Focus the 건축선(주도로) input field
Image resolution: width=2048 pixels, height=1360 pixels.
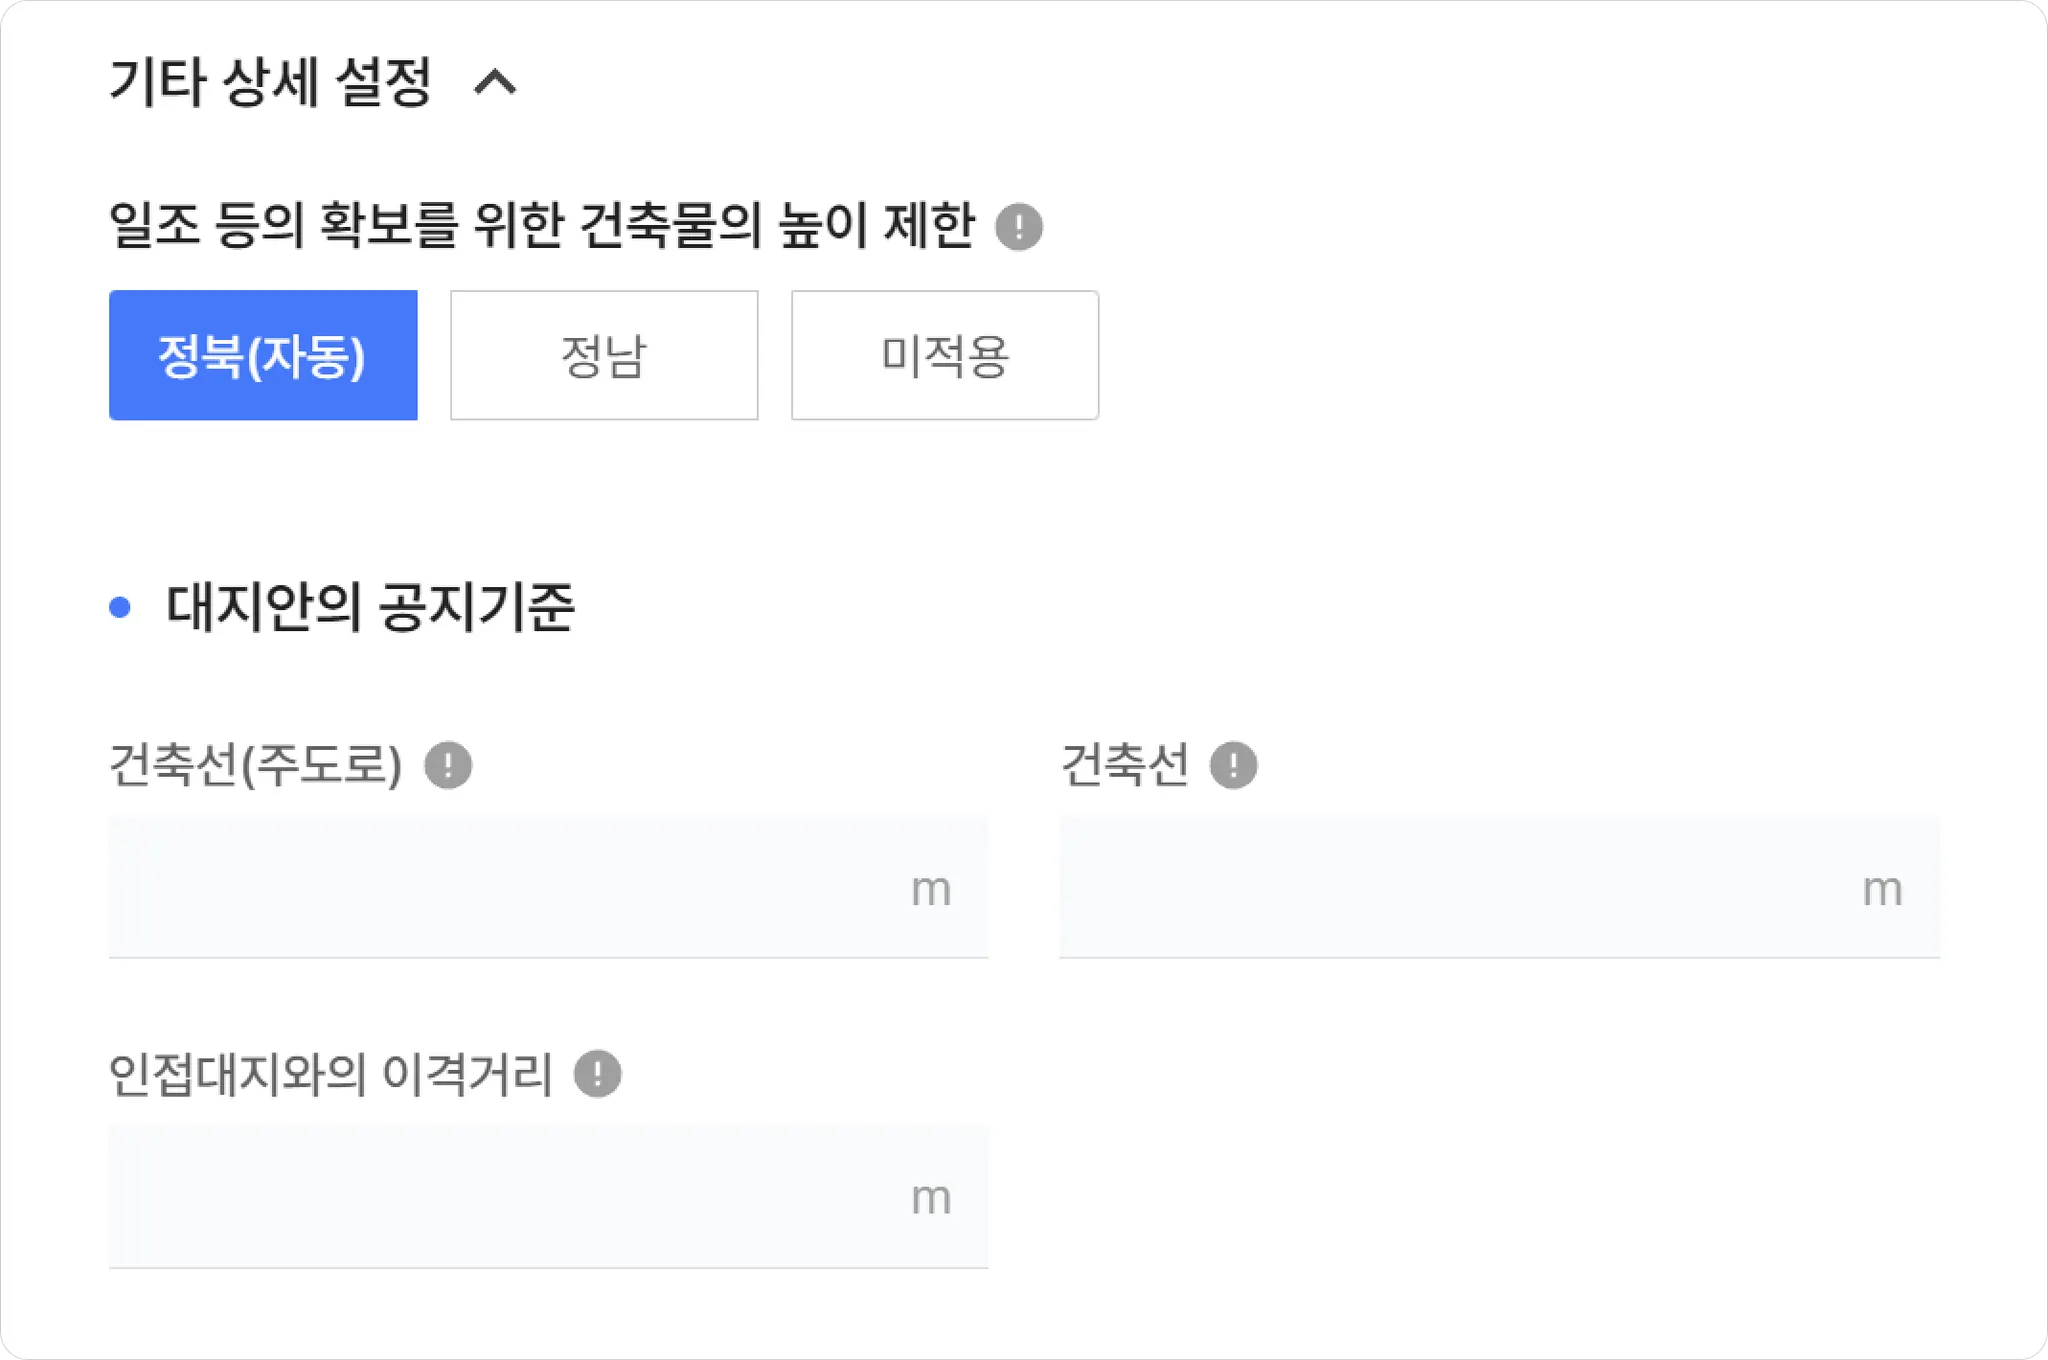(x=500, y=888)
